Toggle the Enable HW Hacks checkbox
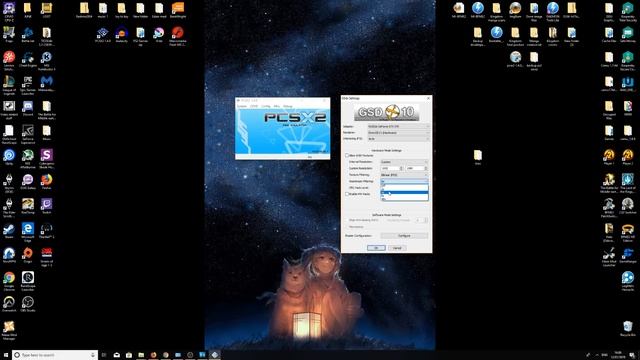The image size is (640, 360). (x=347, y=194)
